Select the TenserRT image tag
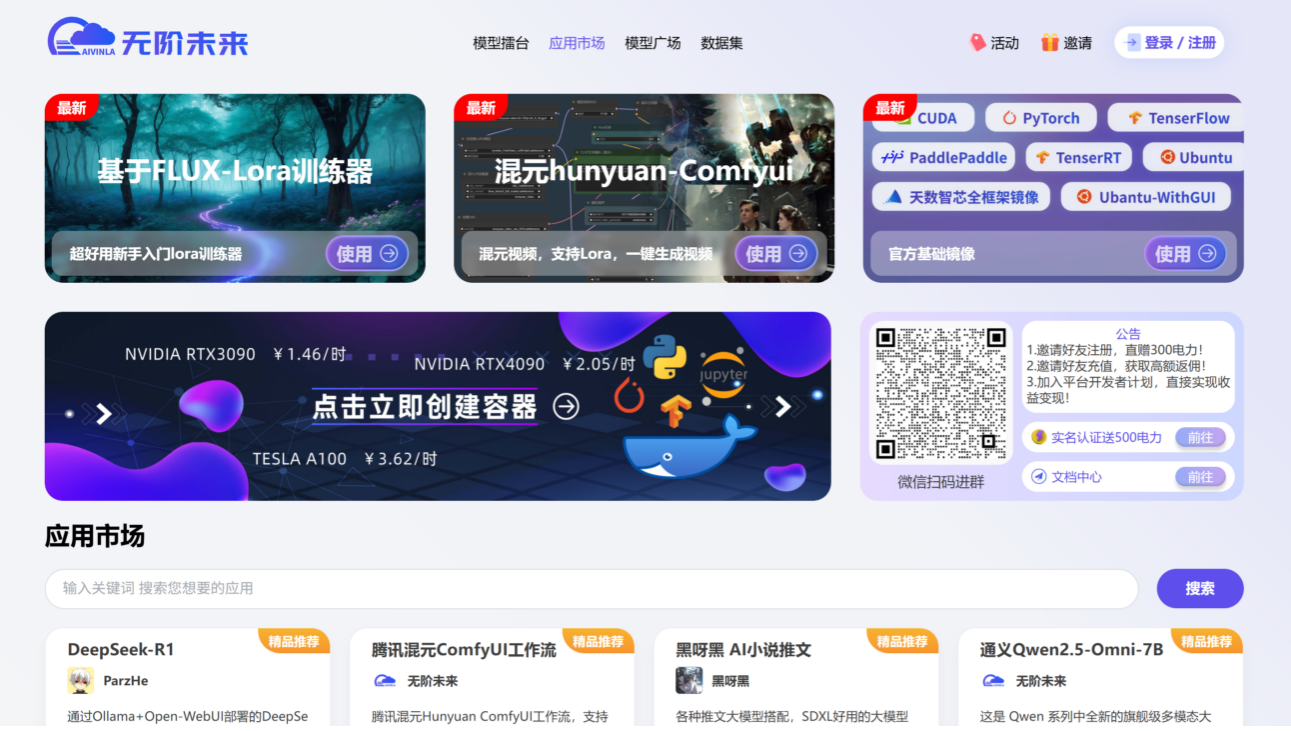Screen dimensions: 1291x731 click(1078, 157)
